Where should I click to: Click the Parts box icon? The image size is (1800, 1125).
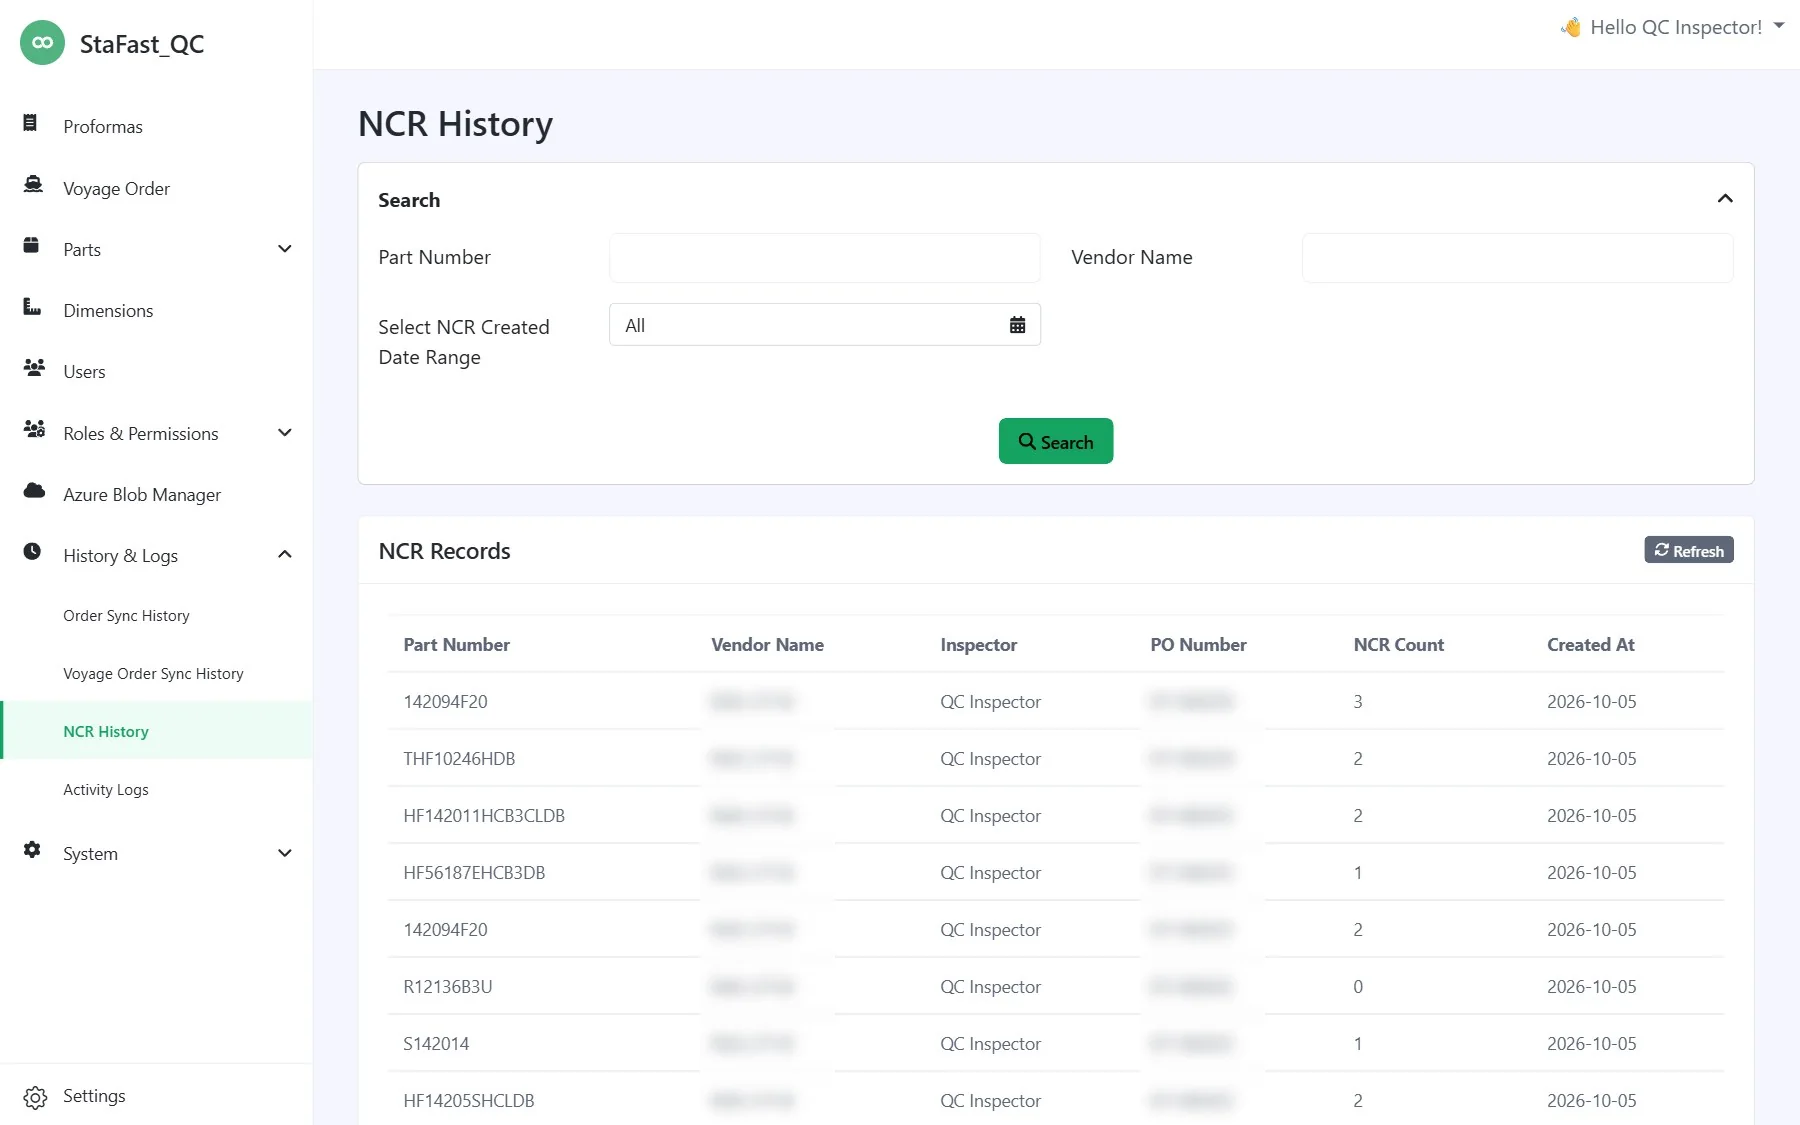pyautogui.click(x=31, y=246)
